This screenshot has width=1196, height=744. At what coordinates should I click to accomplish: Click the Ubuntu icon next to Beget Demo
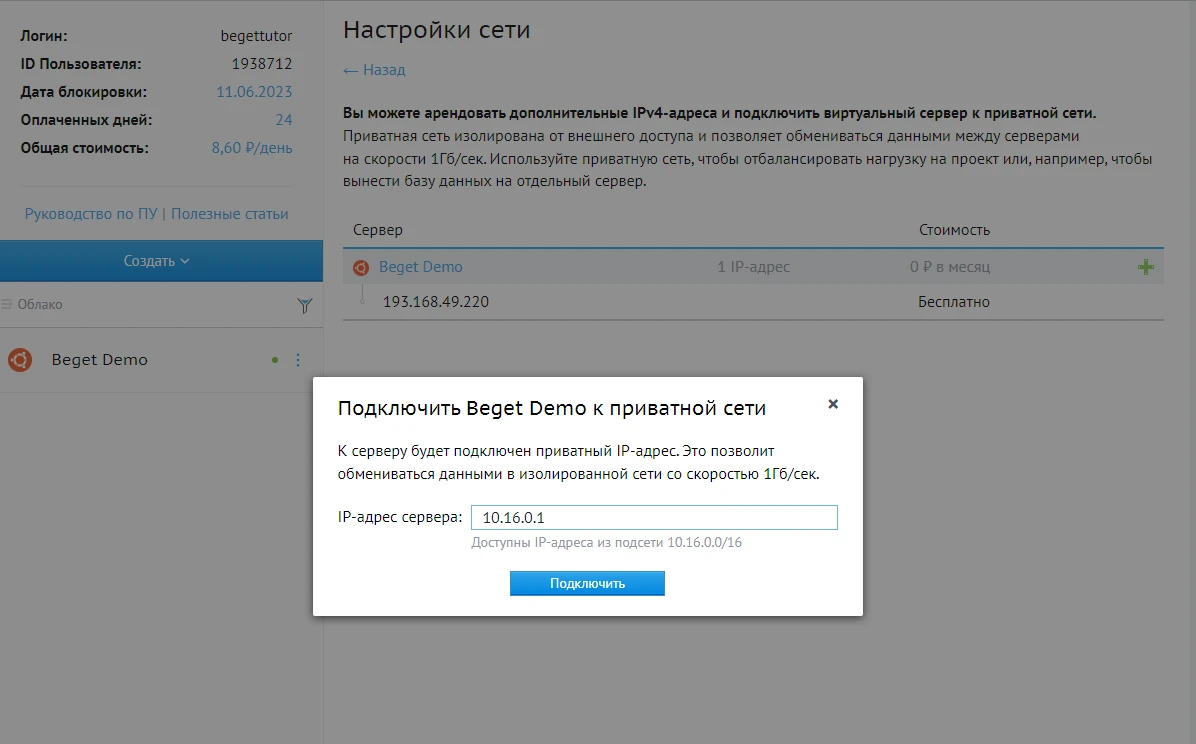tap(19, 359)
